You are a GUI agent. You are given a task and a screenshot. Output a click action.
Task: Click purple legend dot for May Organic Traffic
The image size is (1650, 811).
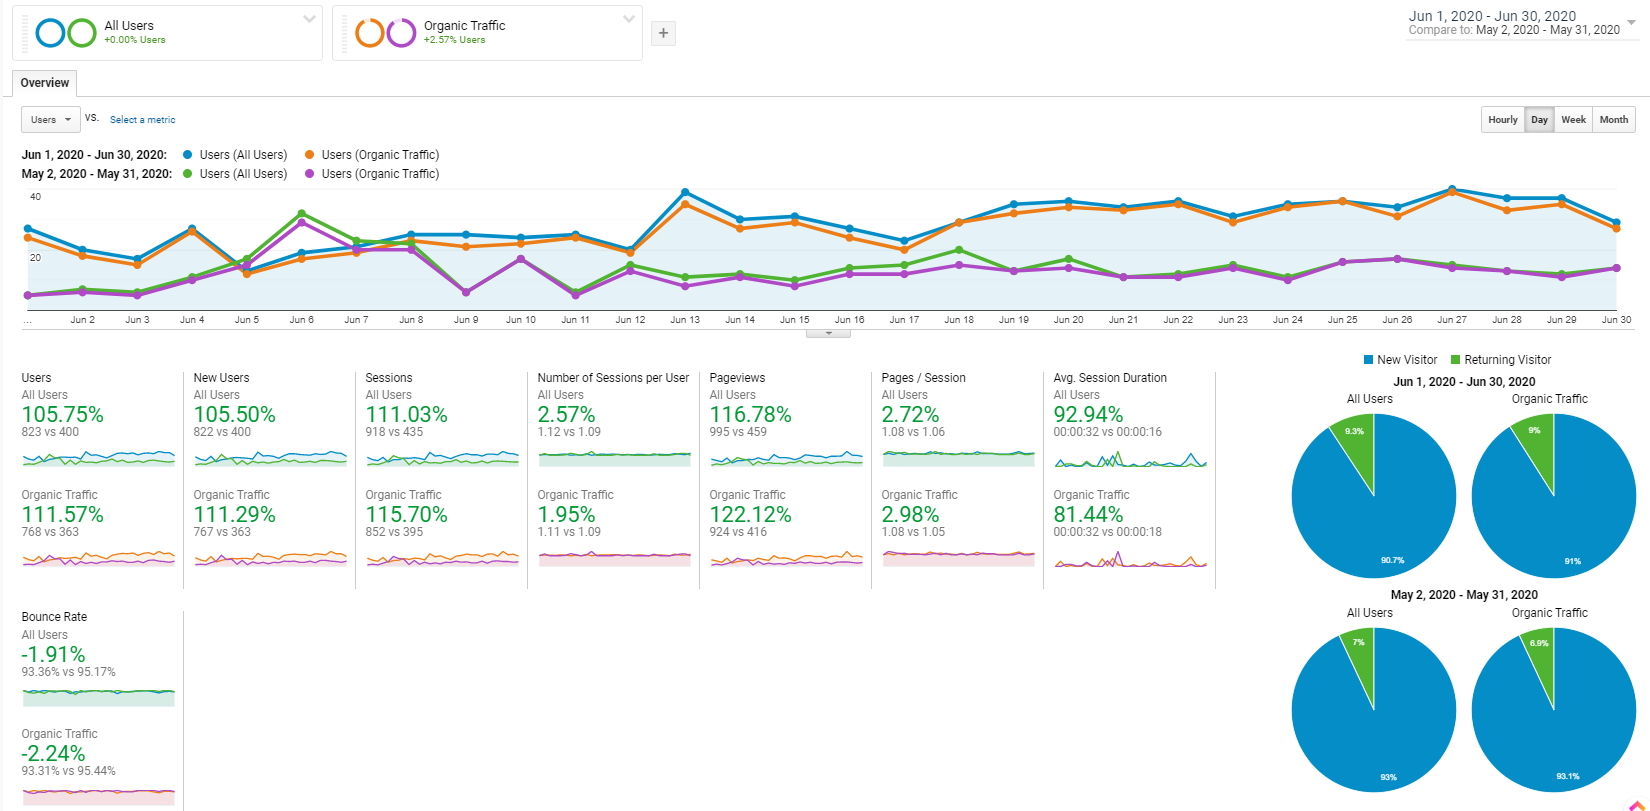coord(310,174)
